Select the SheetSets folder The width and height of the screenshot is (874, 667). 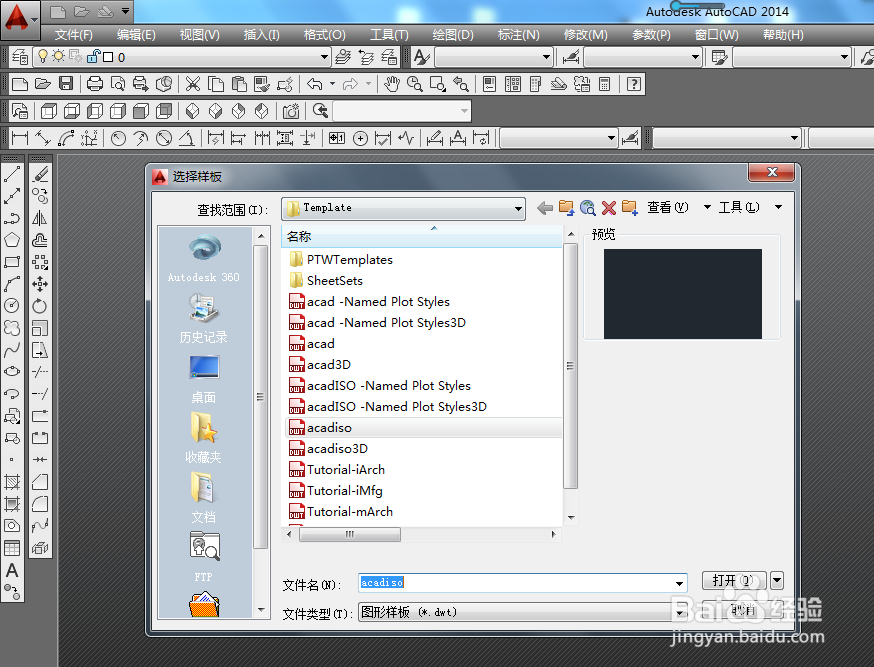[326, 281]
